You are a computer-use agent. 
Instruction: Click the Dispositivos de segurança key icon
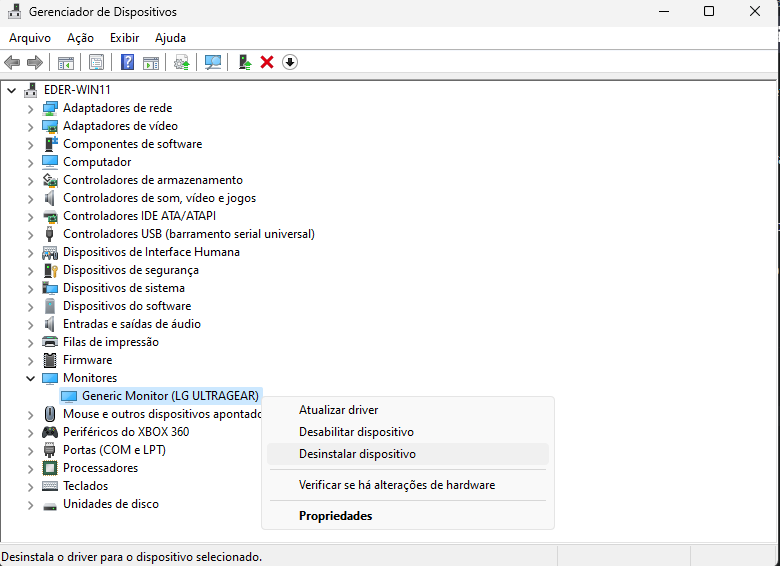(51, 270)
